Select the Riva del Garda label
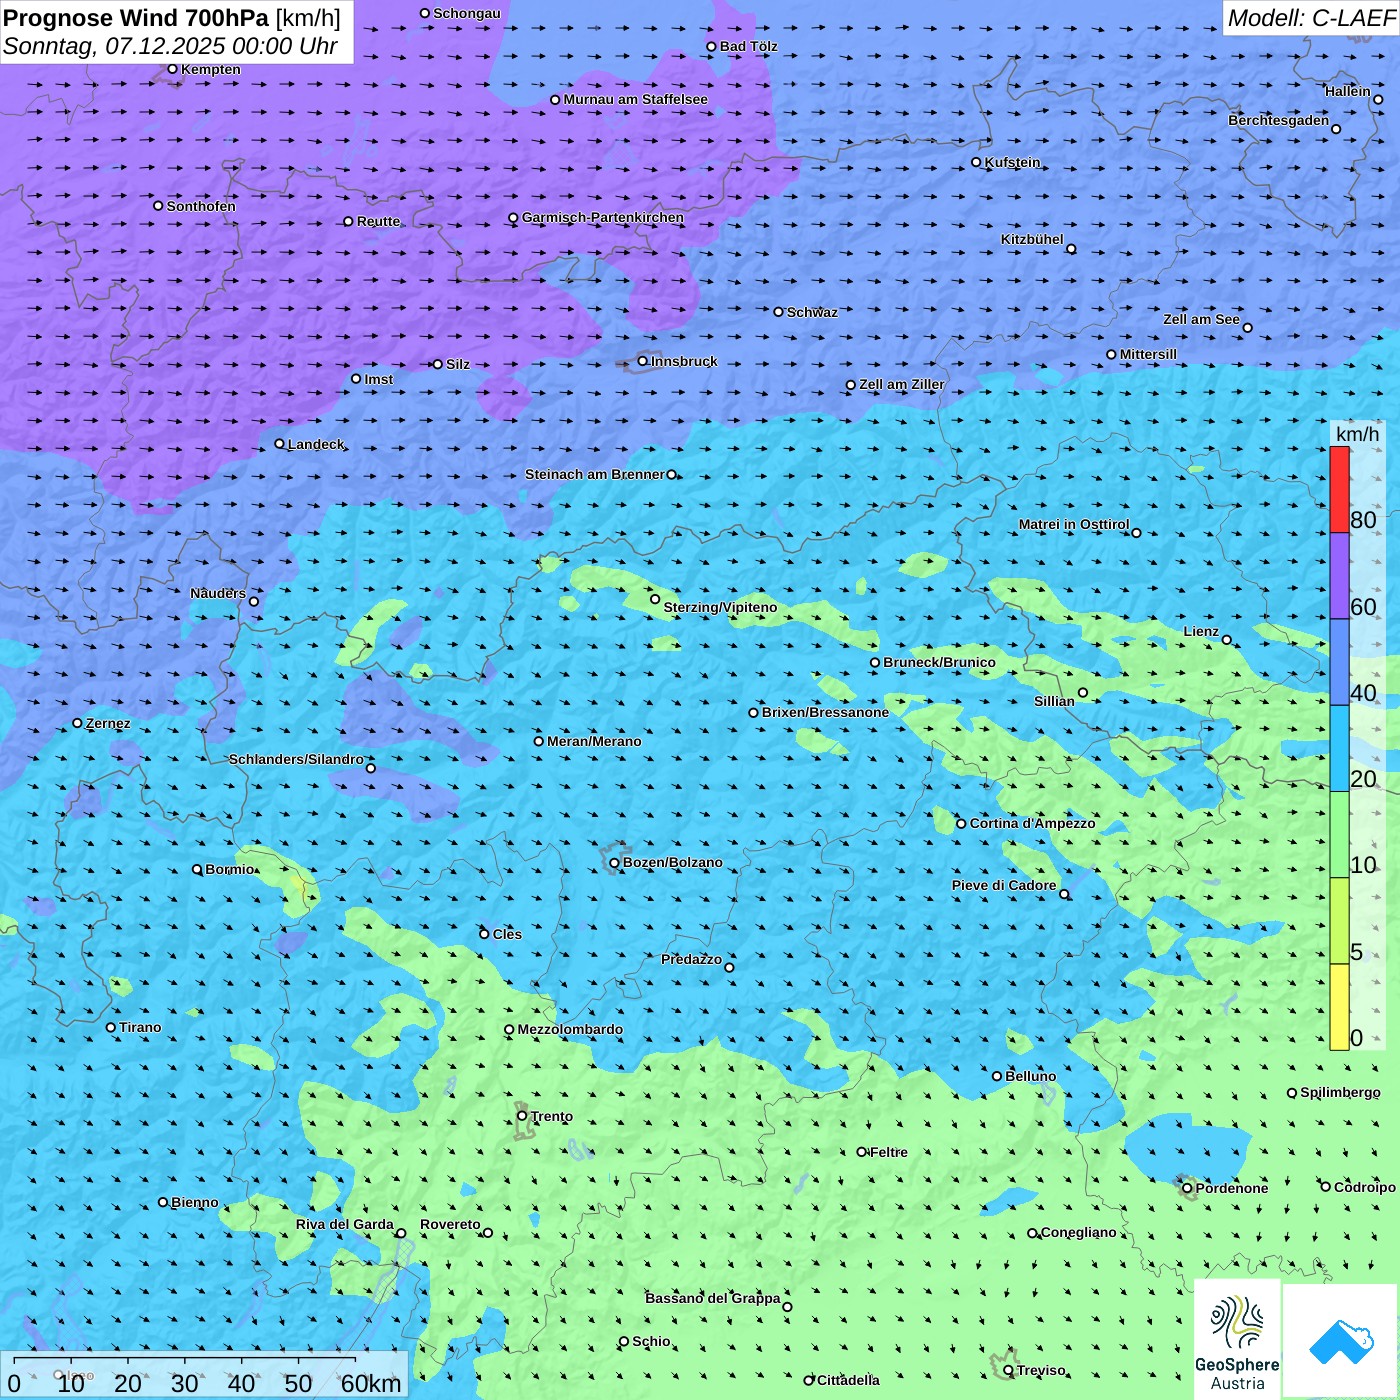 click(x=345, y=1224)
